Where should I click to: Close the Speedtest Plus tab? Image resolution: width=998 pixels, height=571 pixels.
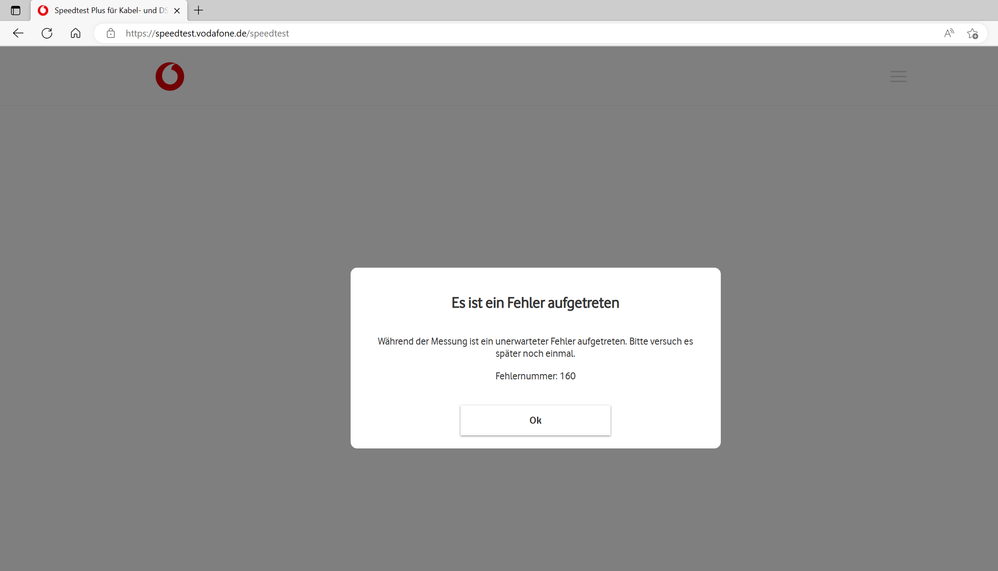click(177, 10)
